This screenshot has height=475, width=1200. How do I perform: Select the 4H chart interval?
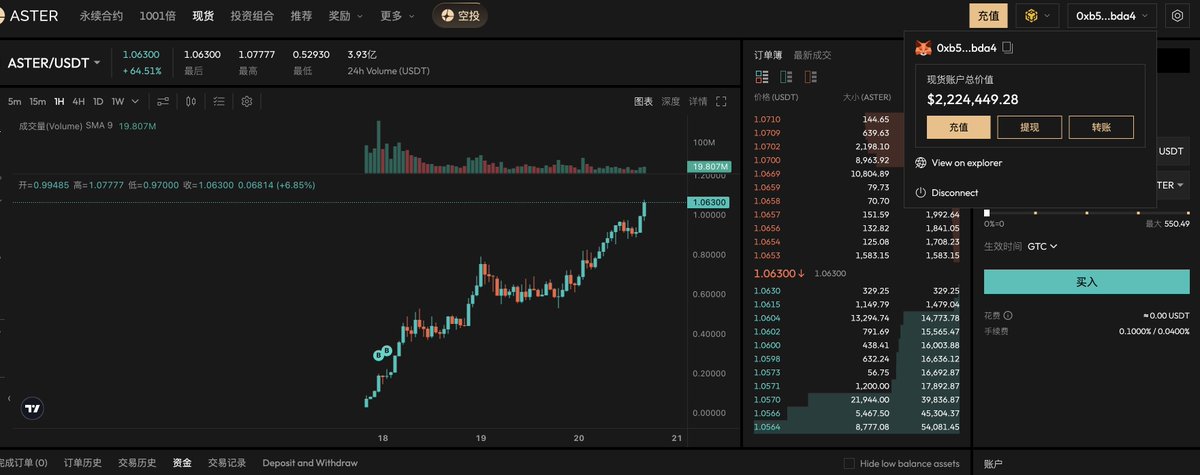(78, 101)
